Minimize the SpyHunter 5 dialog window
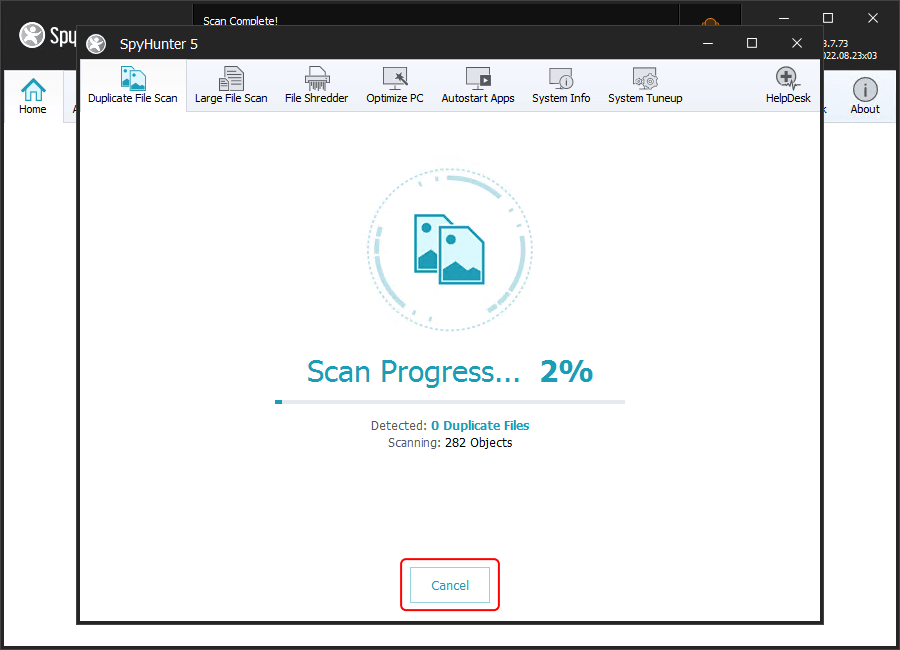The image size is (900, 650). pos(707,43)
